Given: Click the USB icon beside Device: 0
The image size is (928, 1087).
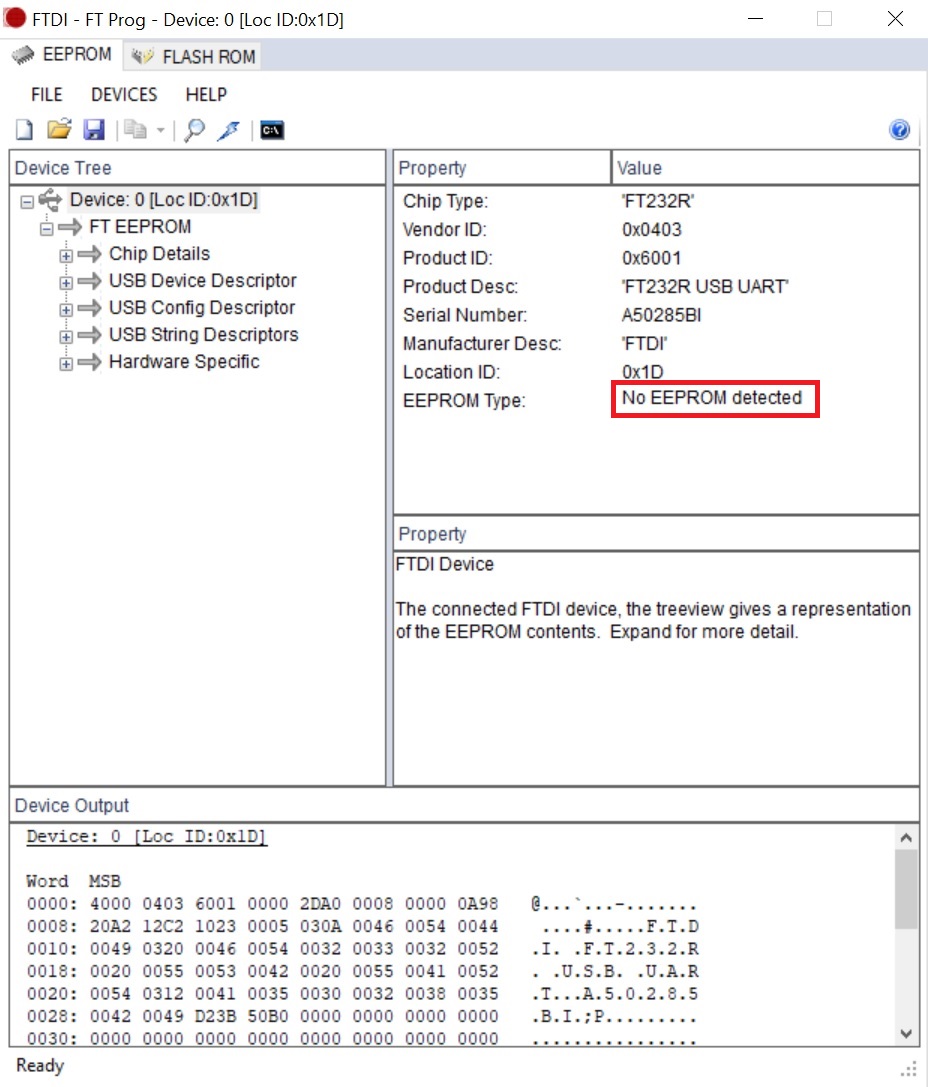Looking at the screenshot, I should (50, 200).
